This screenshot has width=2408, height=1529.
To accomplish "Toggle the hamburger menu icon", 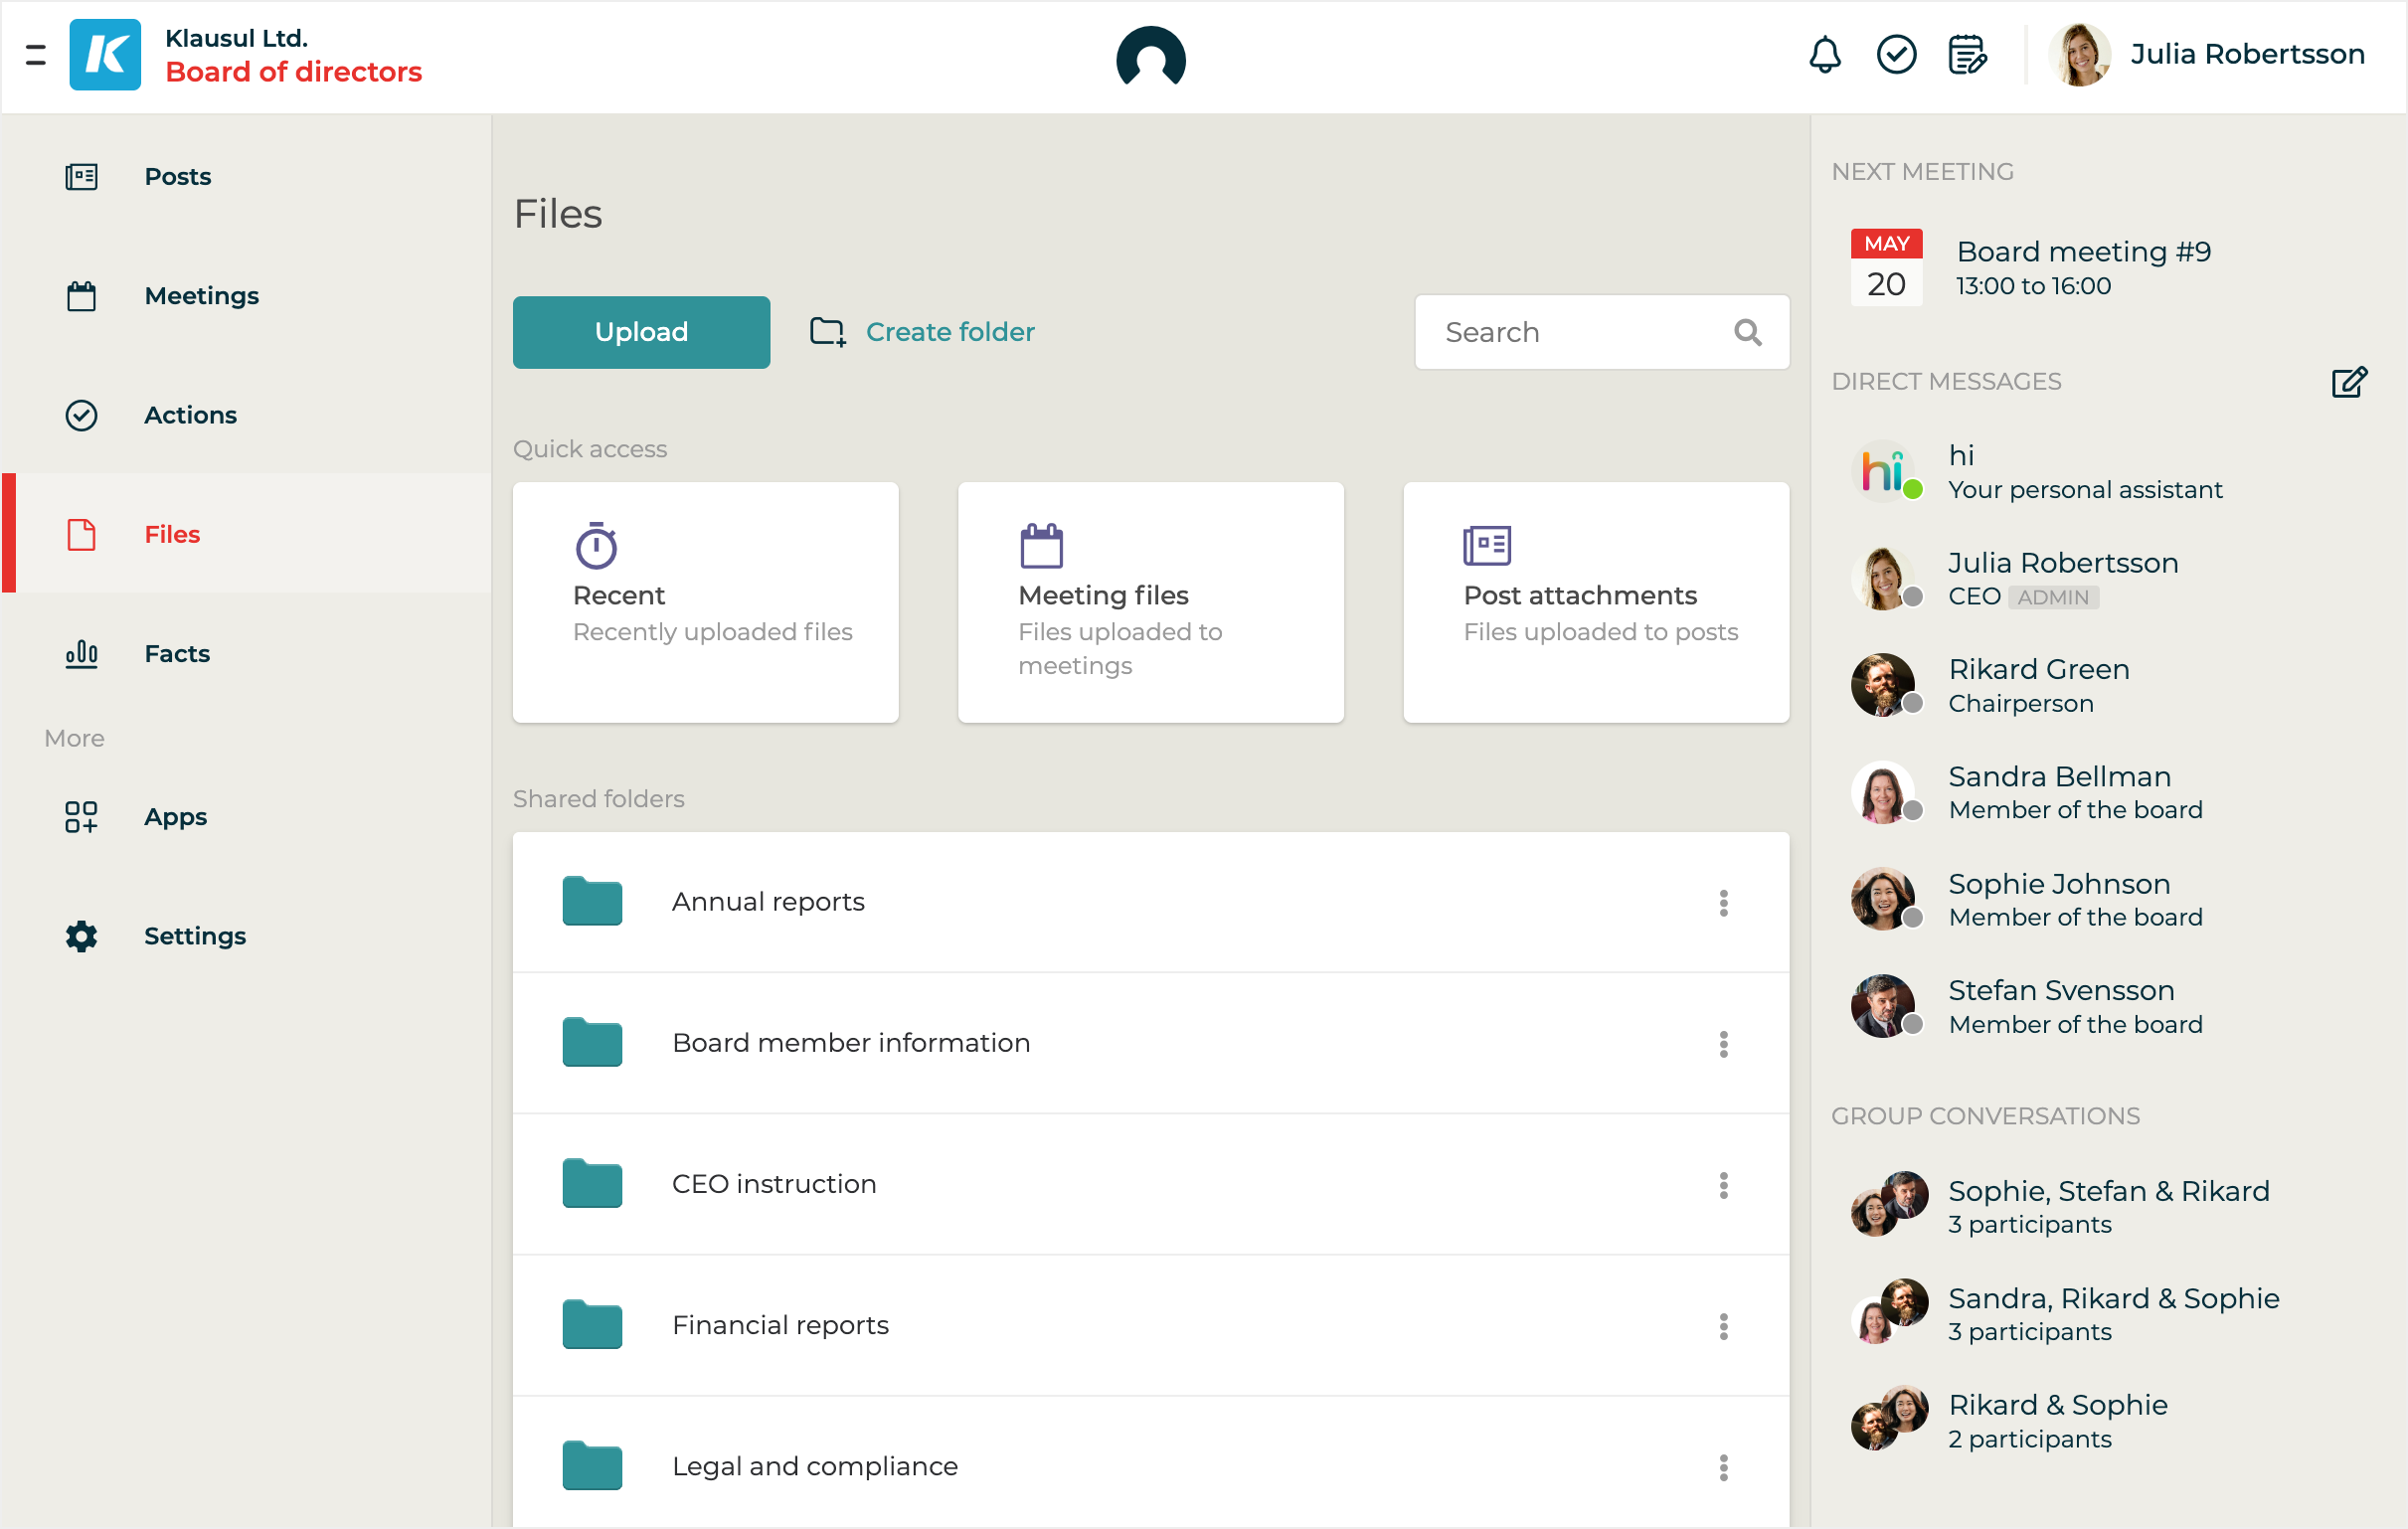I will [36, 55].
